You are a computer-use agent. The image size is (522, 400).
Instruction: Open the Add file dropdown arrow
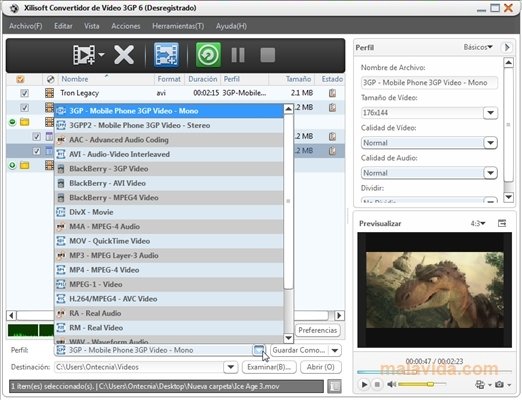(101, 54)
